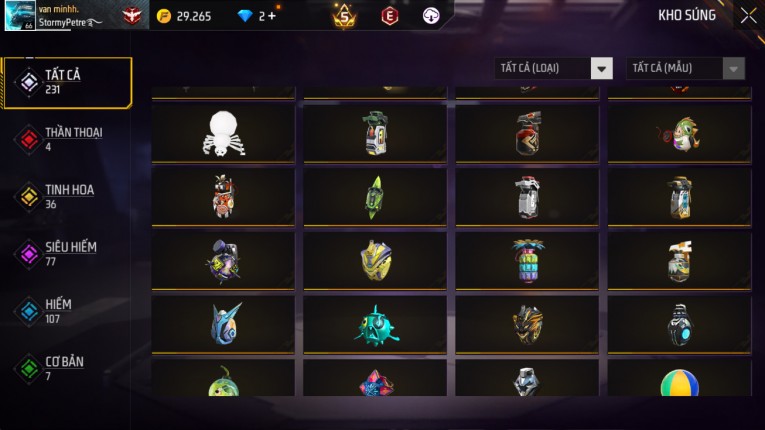The width and height of the screenshot is (765, 430).
Task: Select the rainbow striped grenade skin
Action: click(x=527, y=261)
